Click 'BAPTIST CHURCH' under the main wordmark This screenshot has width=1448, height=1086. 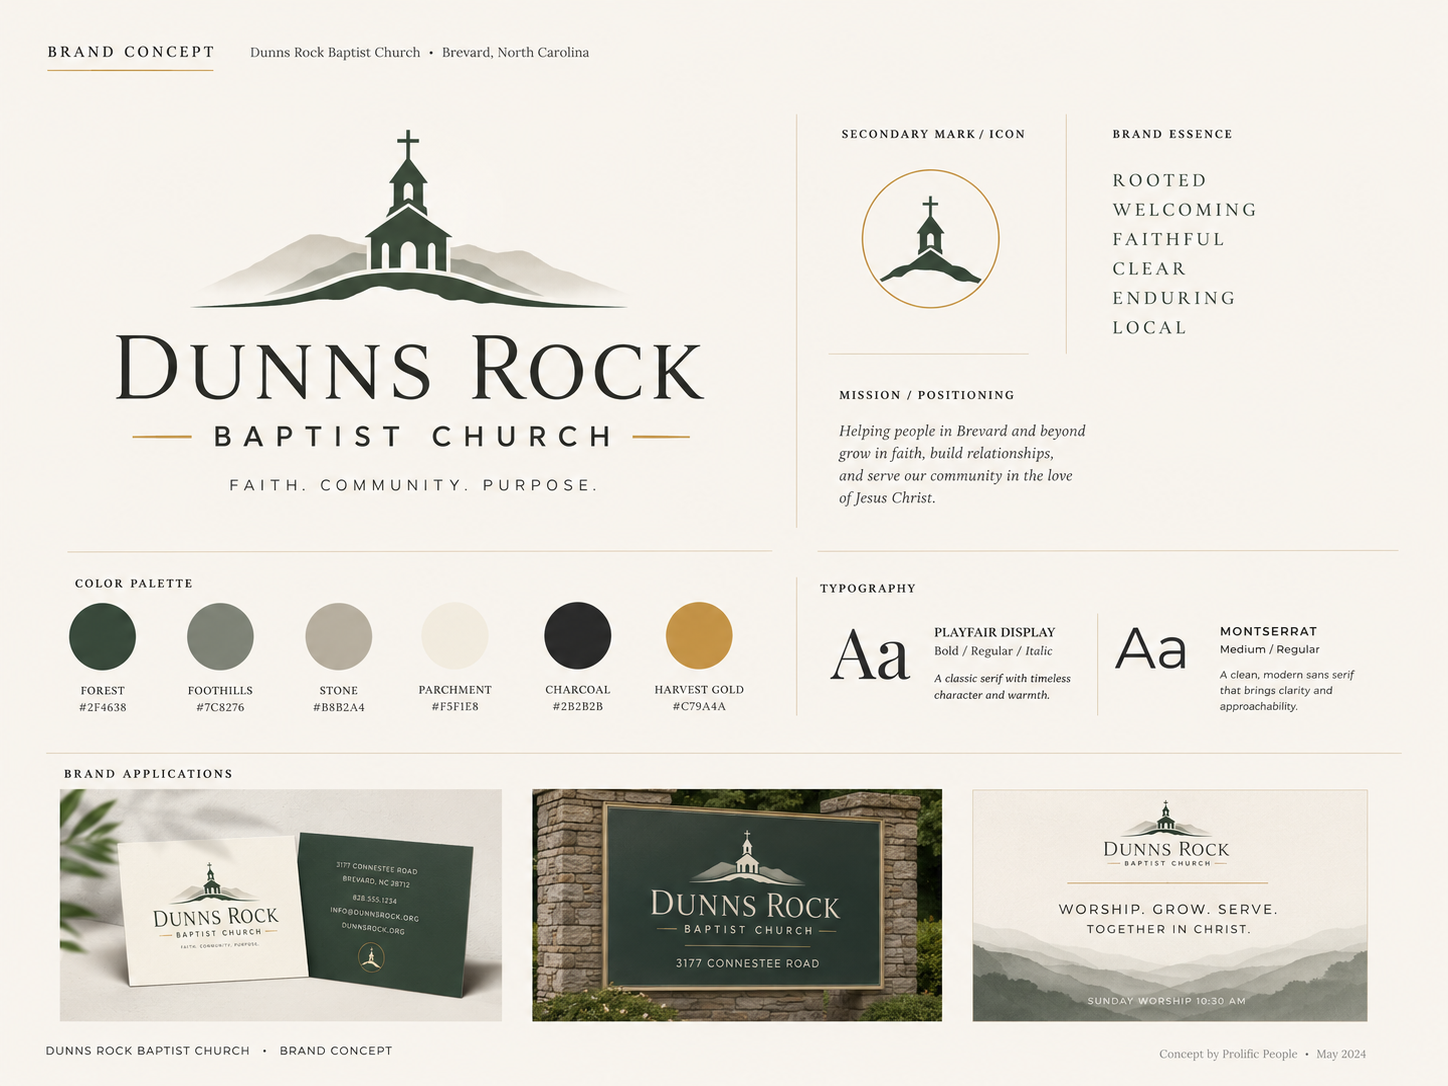(414, 437)
